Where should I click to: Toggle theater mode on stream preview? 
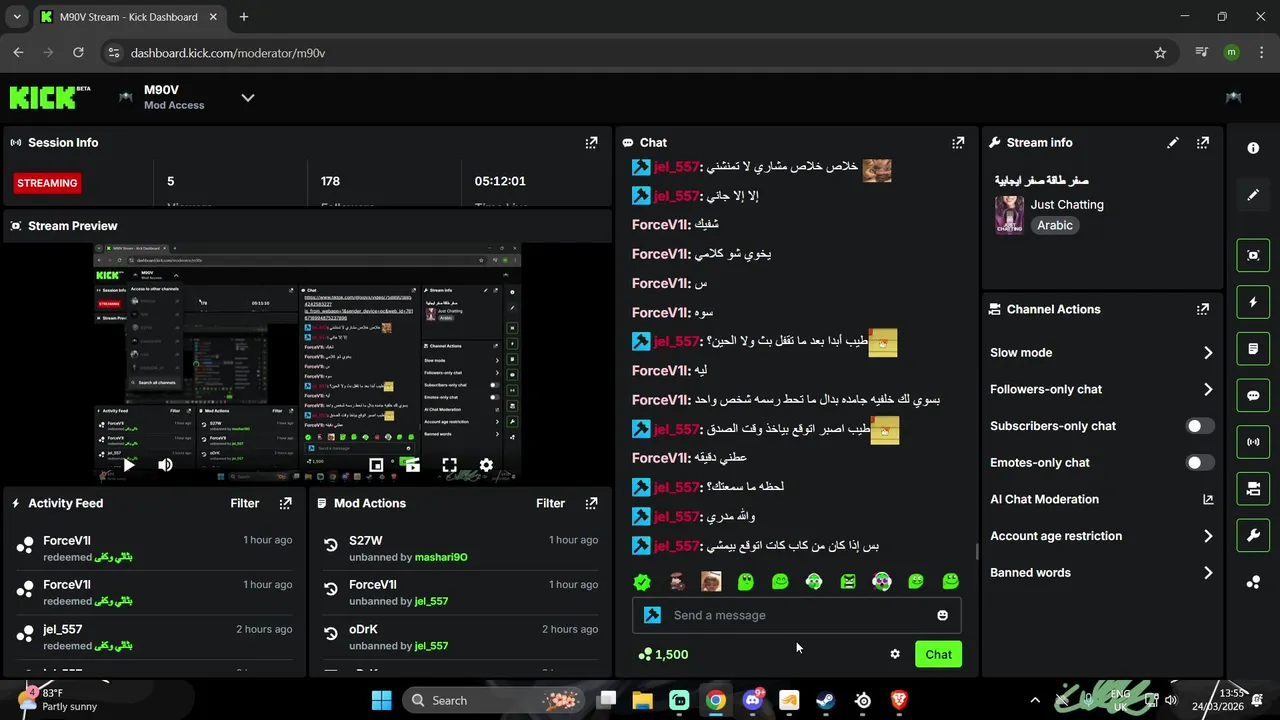pyautogui.click(x=376, y=465)
